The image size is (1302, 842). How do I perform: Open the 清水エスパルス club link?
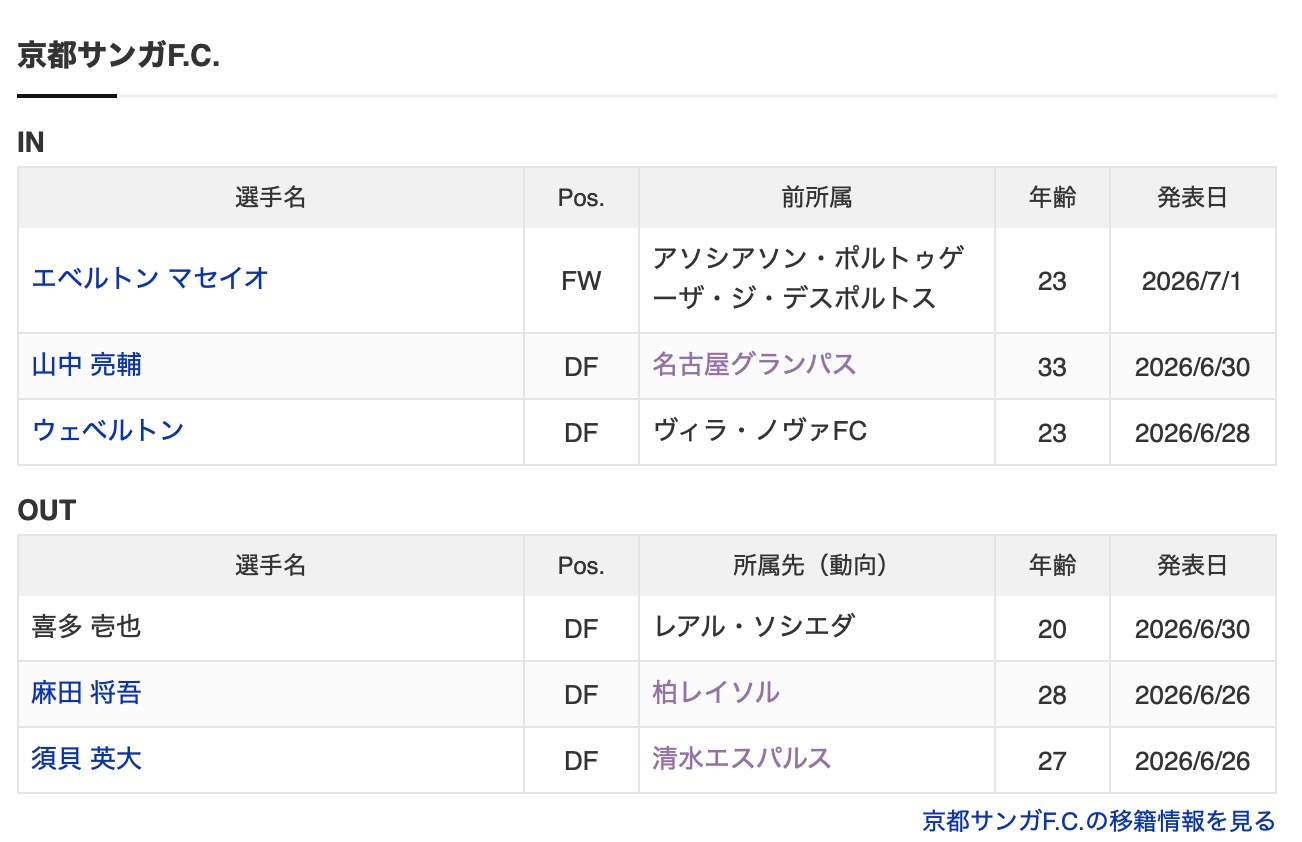[742, 758]
